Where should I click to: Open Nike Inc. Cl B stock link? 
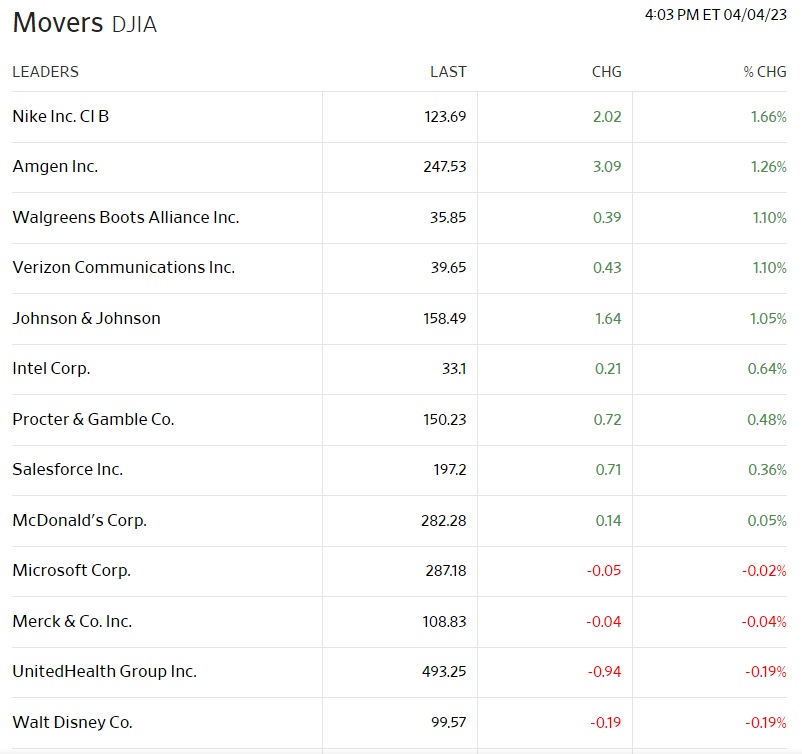(x=61, y=117)
